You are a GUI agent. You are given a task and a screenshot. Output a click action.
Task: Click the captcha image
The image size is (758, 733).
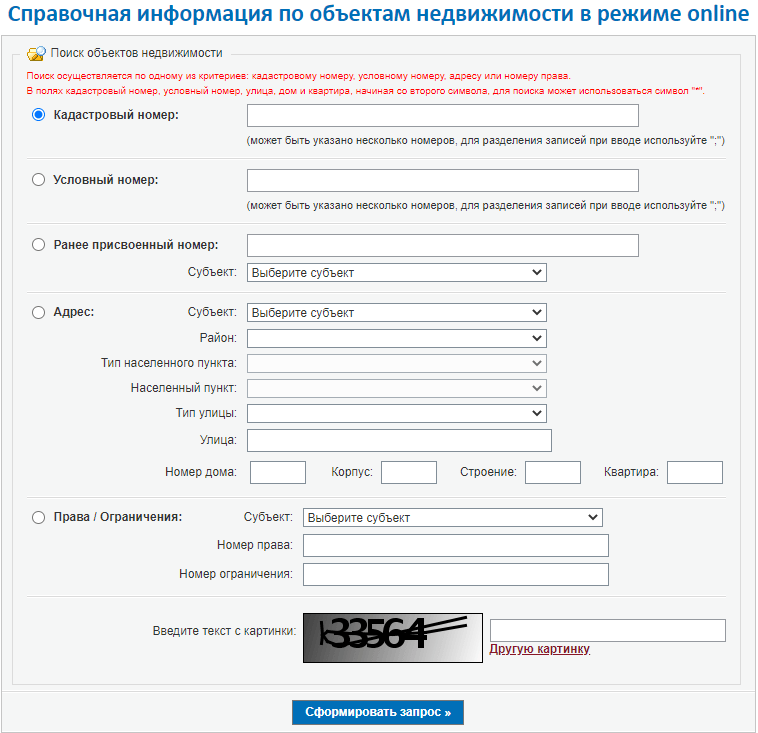[x=392, y=637]
